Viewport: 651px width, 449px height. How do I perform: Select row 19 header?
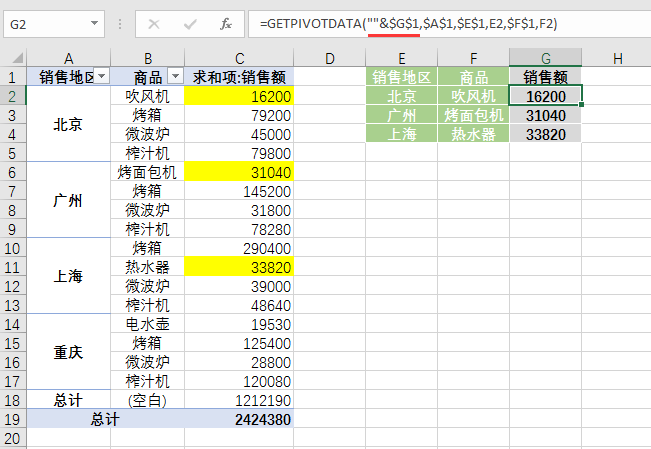(12, 420)
